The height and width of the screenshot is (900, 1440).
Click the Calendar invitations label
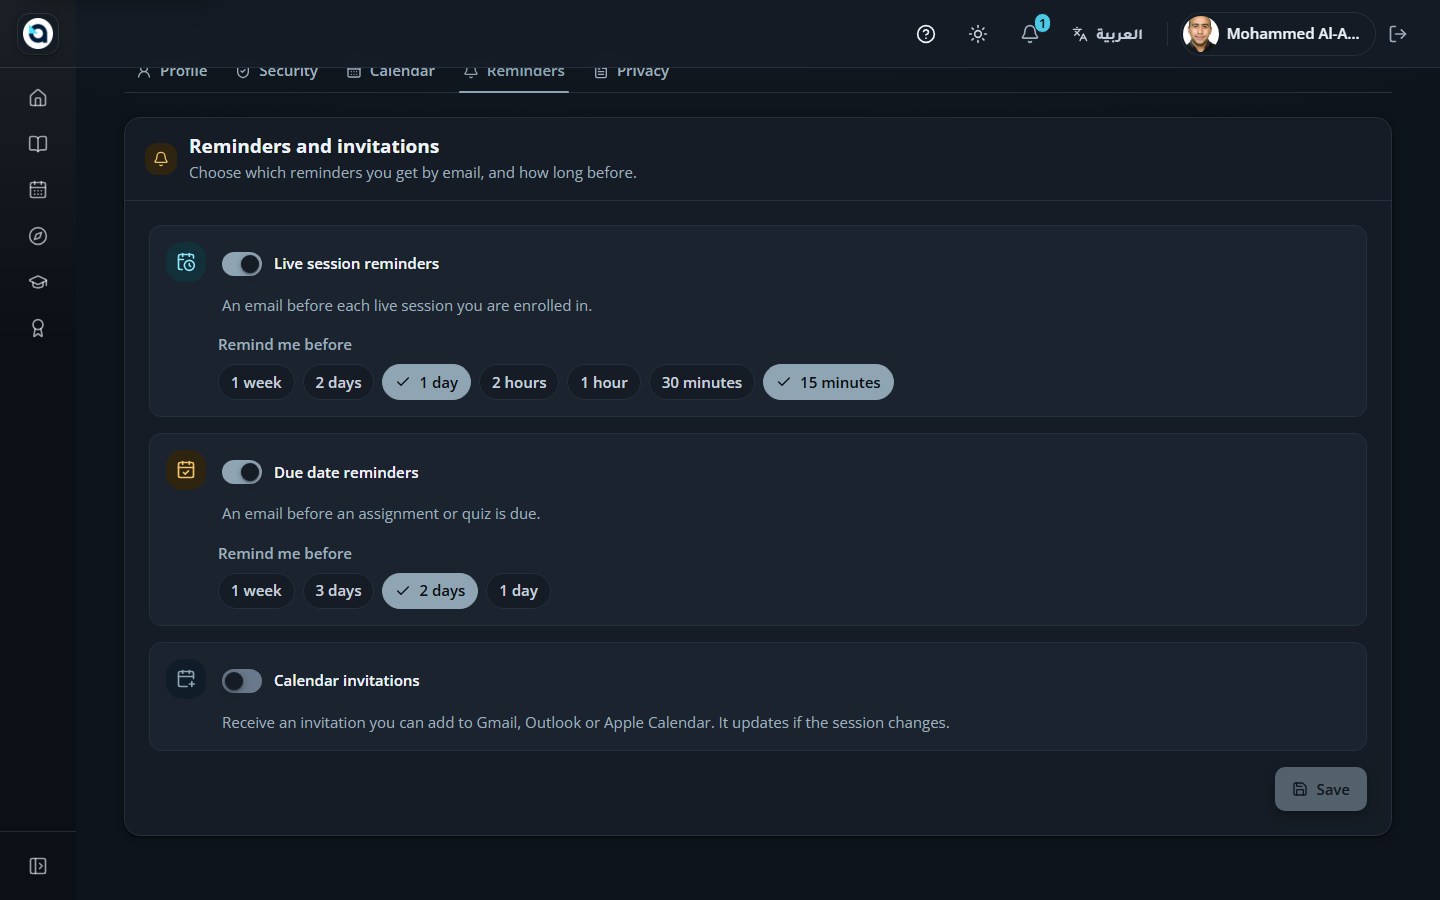tap(347, 681)
